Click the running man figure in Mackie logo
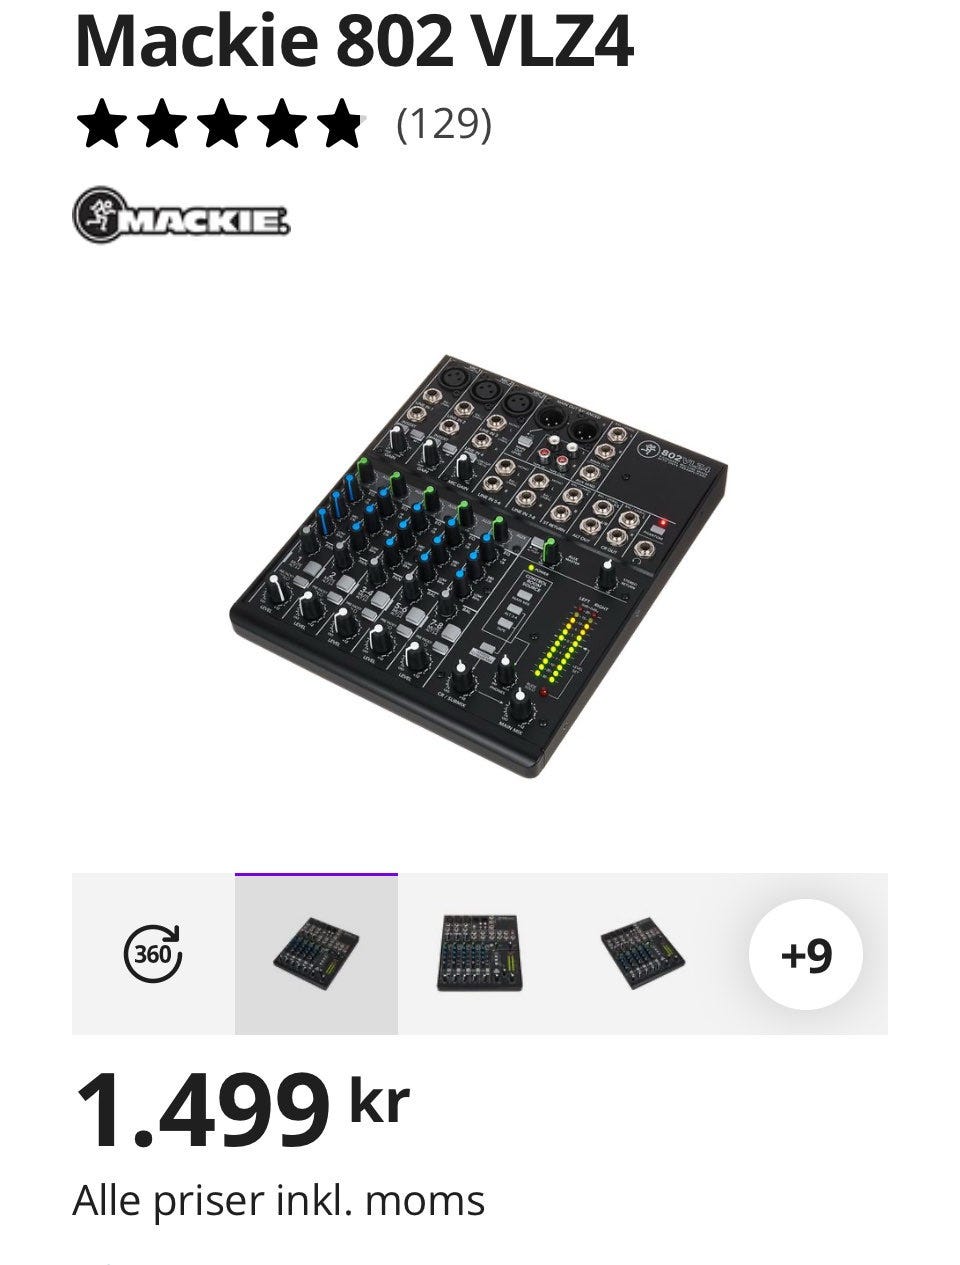960x1265 pixels. [98, 214]
